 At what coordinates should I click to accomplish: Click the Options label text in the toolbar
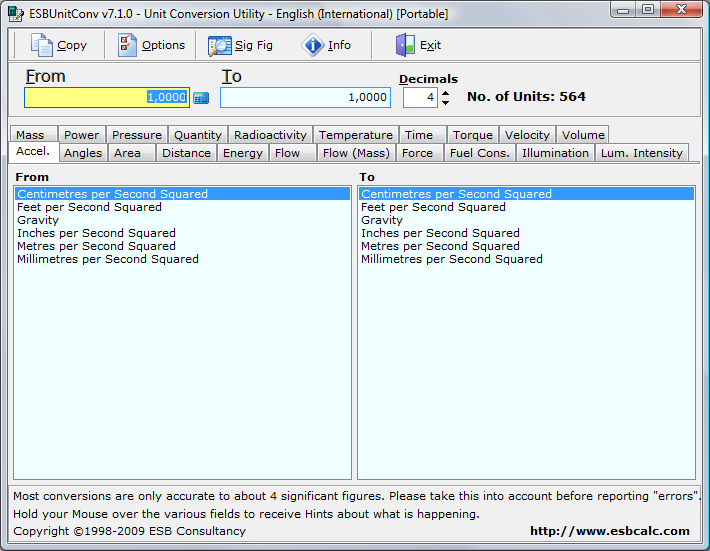pyautogui.click(x=163, y=45)
